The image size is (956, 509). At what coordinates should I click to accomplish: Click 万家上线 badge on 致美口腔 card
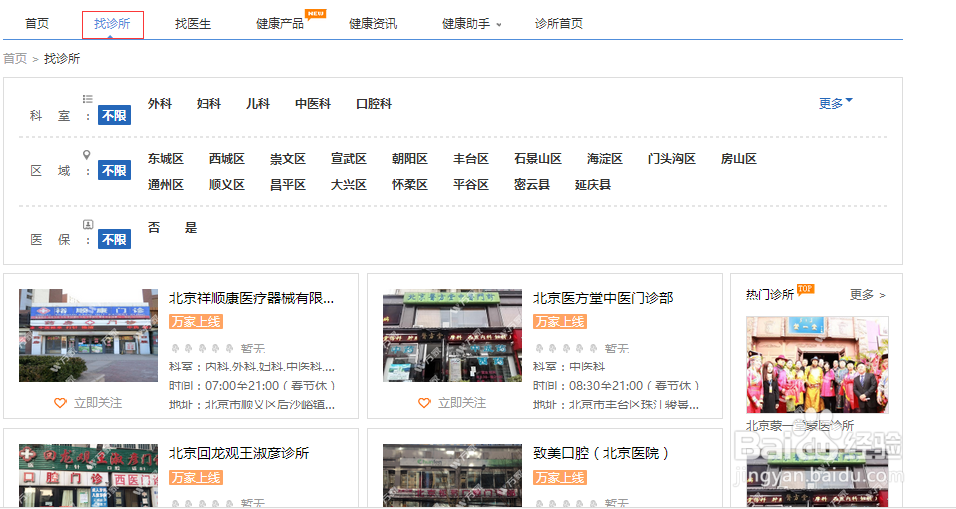(560, 477)
